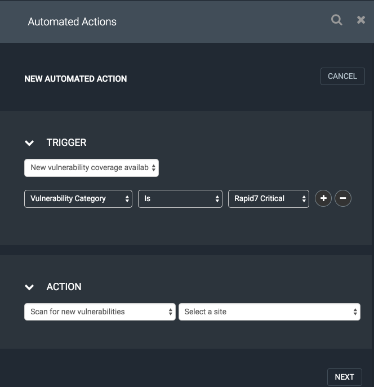The height and width of the screenshot is (387, 374).
Task: Open the Select a site dropdown
Action: (x=269, y=312)
